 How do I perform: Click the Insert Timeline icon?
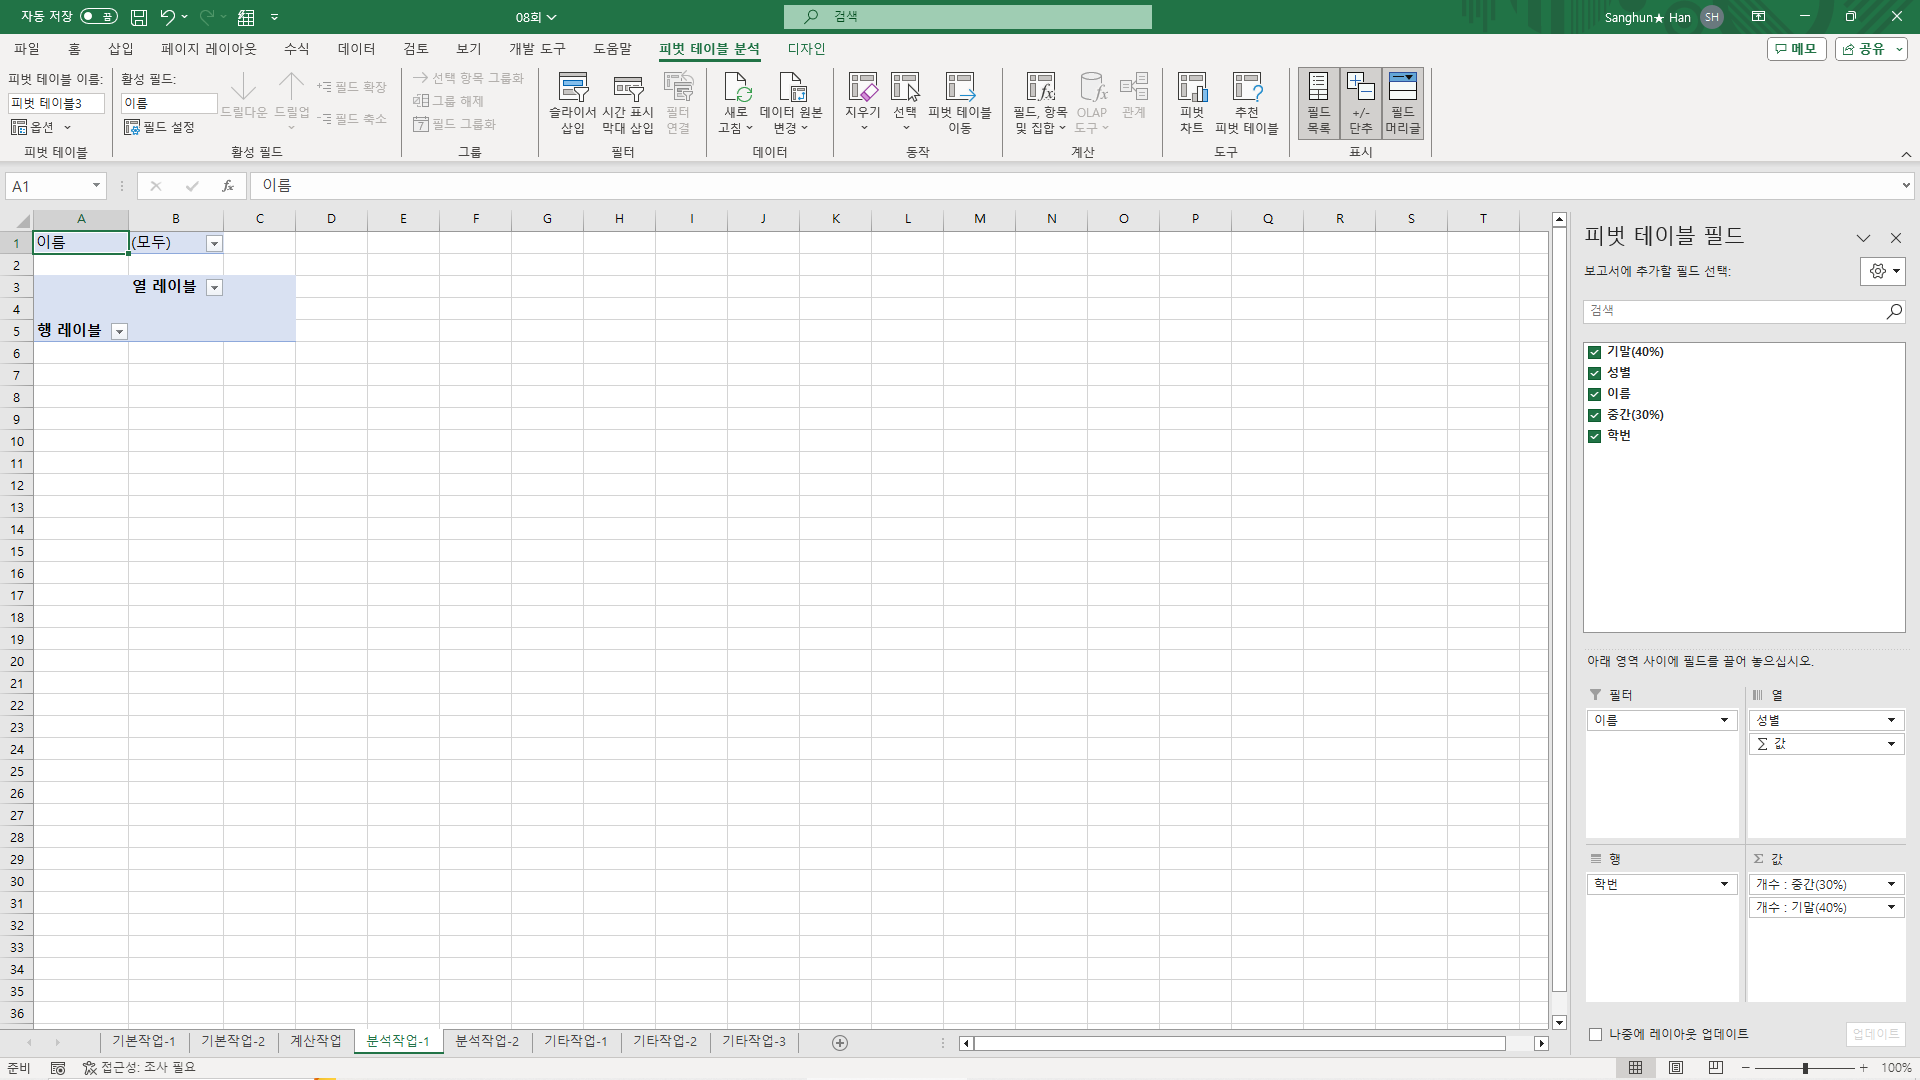627,90
